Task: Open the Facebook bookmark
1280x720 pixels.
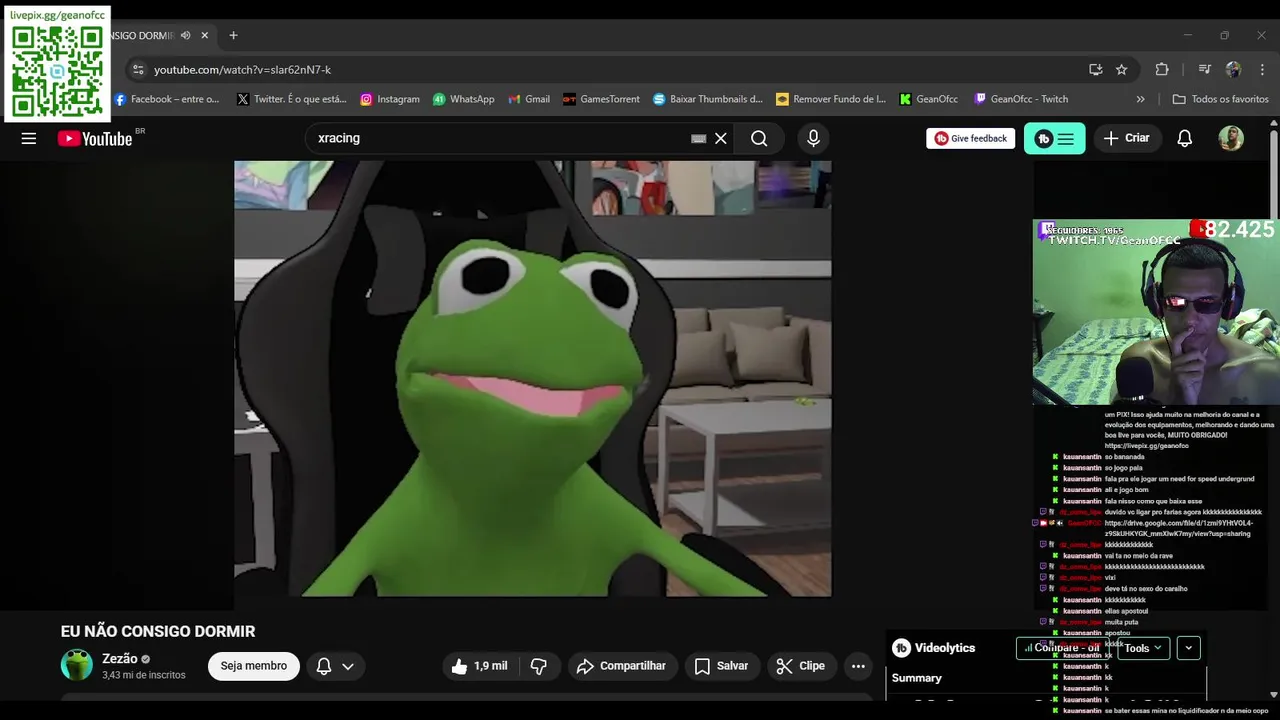Action: tap(166, 99)
